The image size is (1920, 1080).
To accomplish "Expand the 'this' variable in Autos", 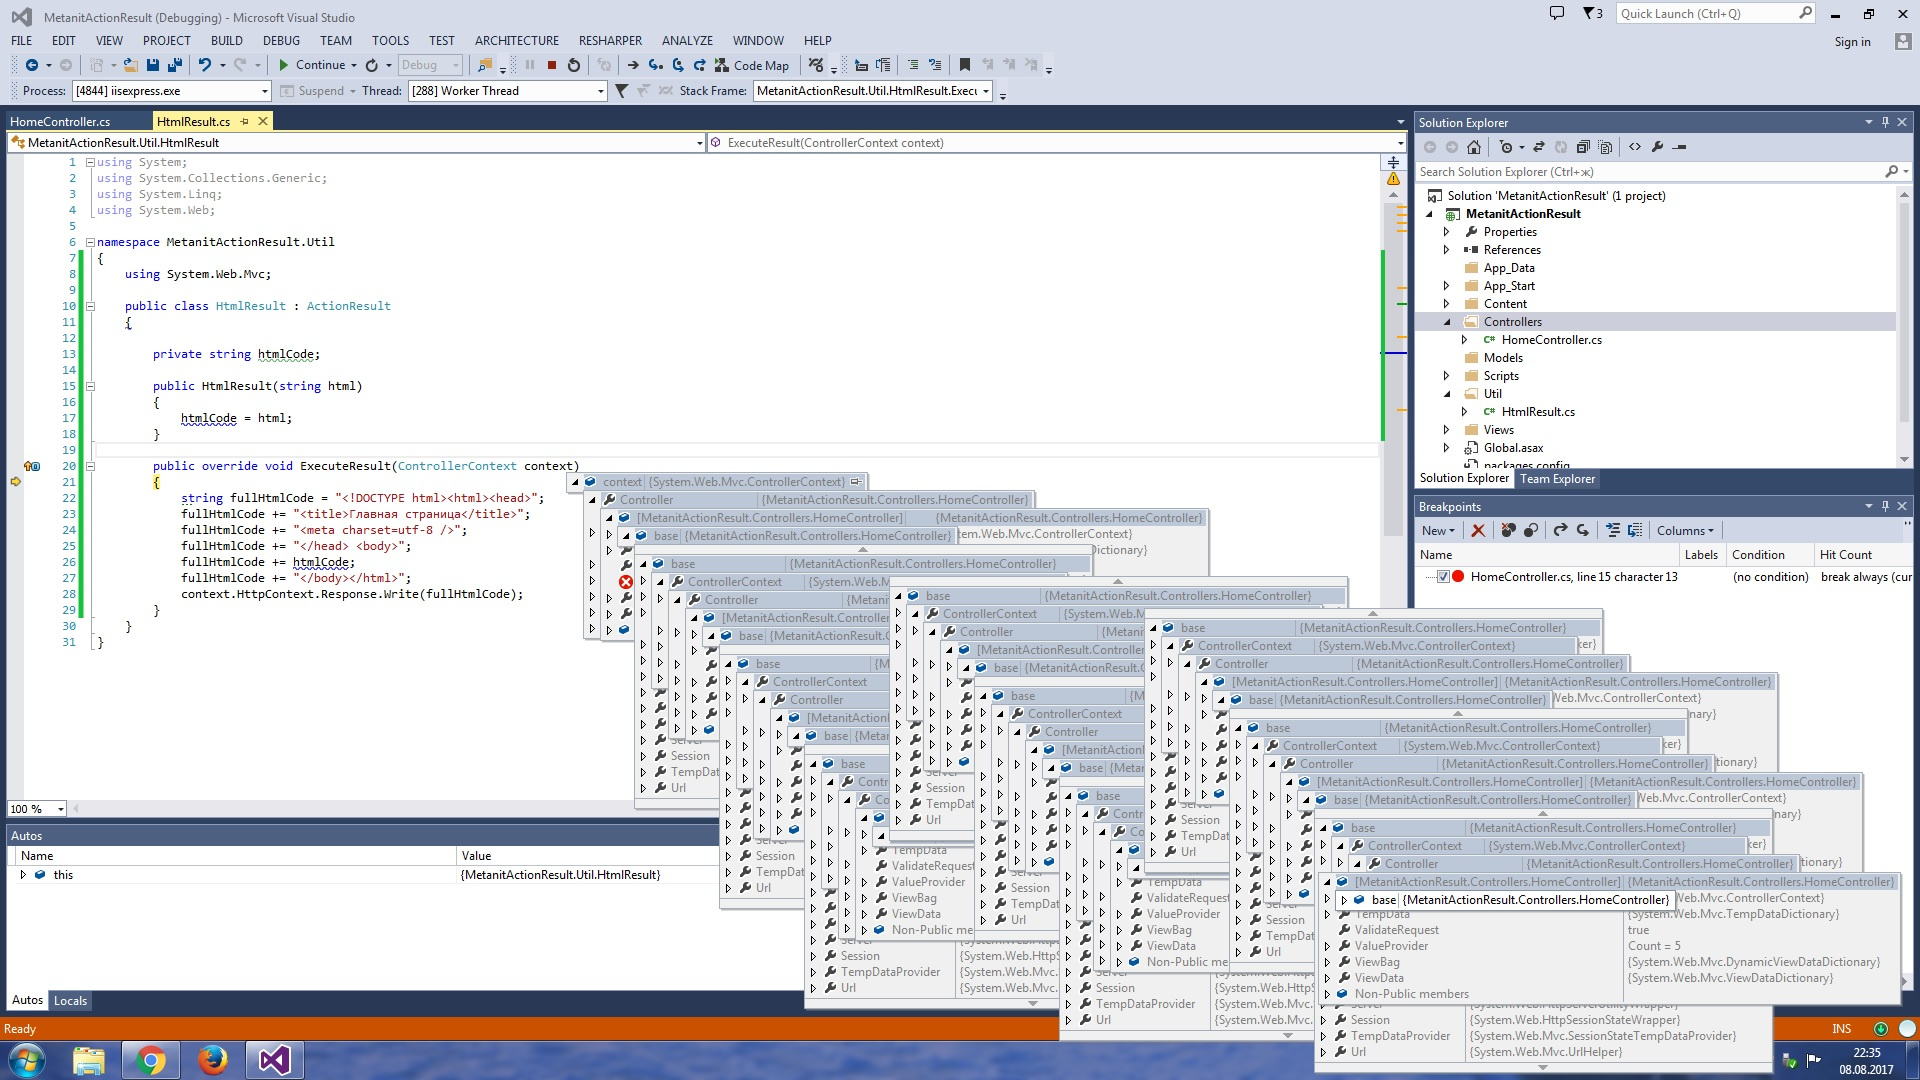I will [23, 875].
